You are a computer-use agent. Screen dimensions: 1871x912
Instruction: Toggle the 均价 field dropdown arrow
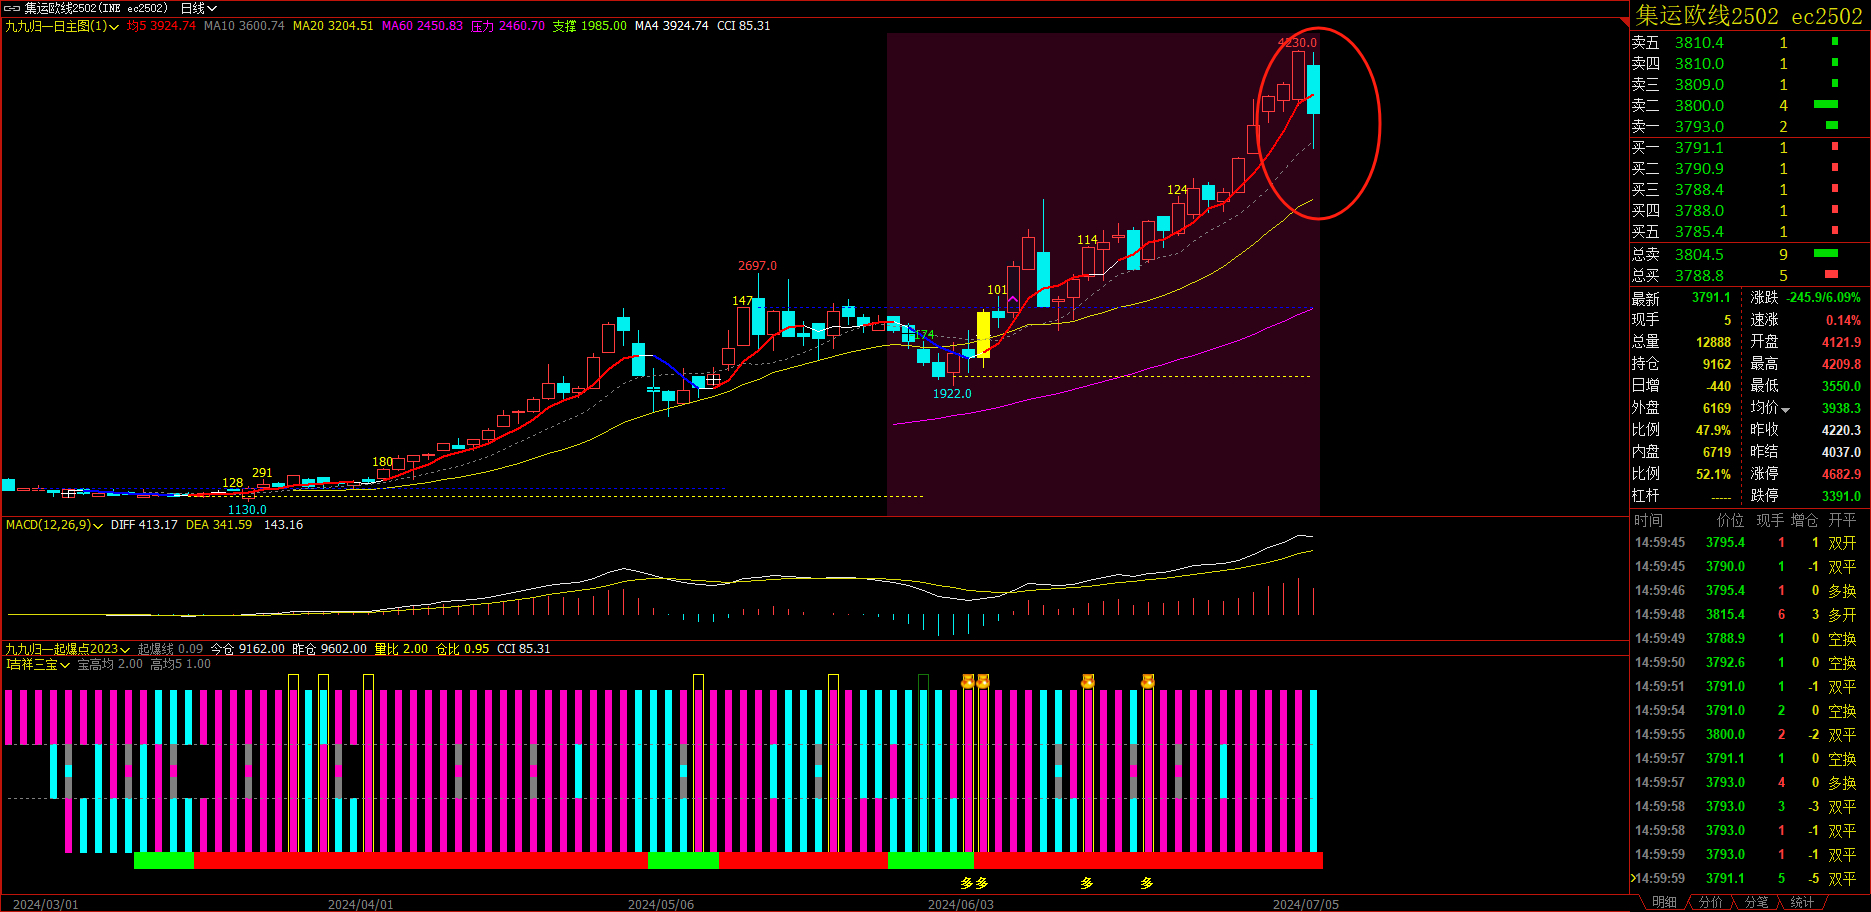pyautogui.click(x=1785, y=409)
